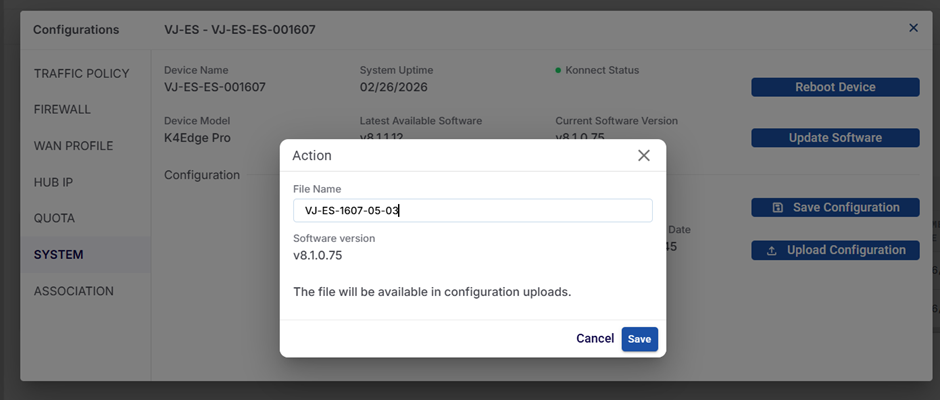Image resolution: width=940 pixels, height=400 pixels.
Task: Select WAN PROFILE in the sidebar
Action: 73,146
